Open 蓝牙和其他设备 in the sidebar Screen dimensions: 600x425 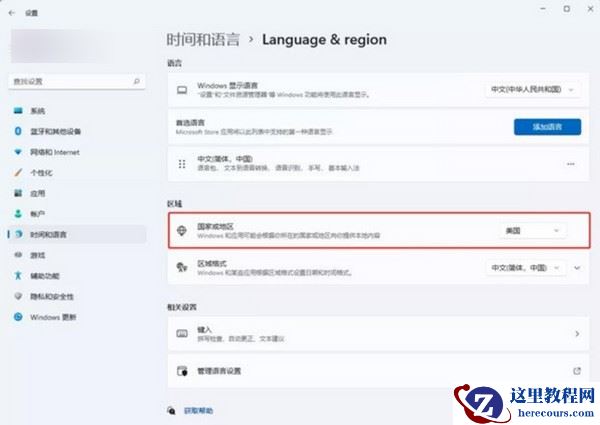pyautogui.click(x=77, y=132)
